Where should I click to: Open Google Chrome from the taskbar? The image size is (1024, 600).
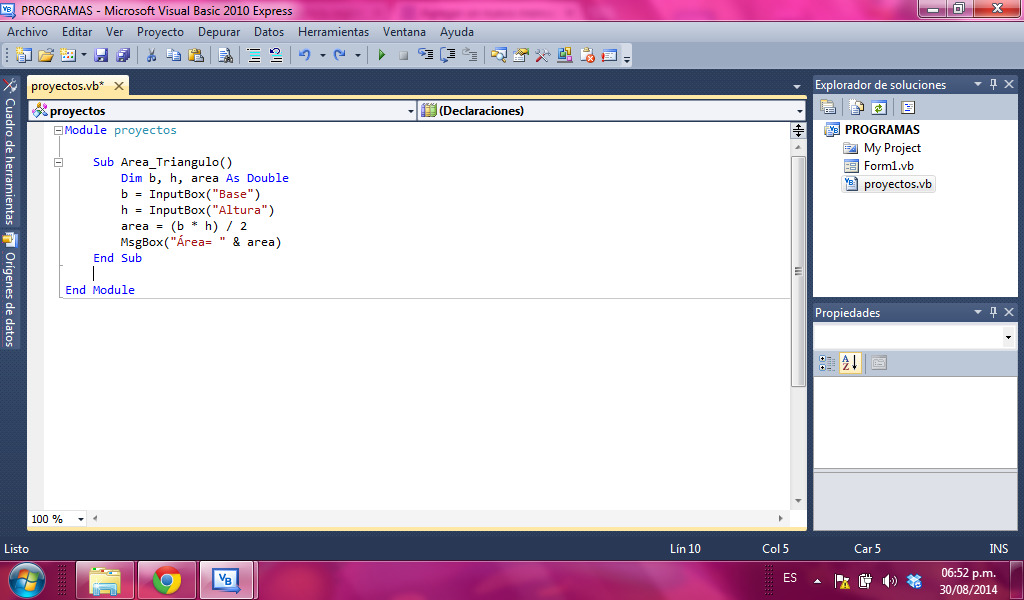[167, 580]
